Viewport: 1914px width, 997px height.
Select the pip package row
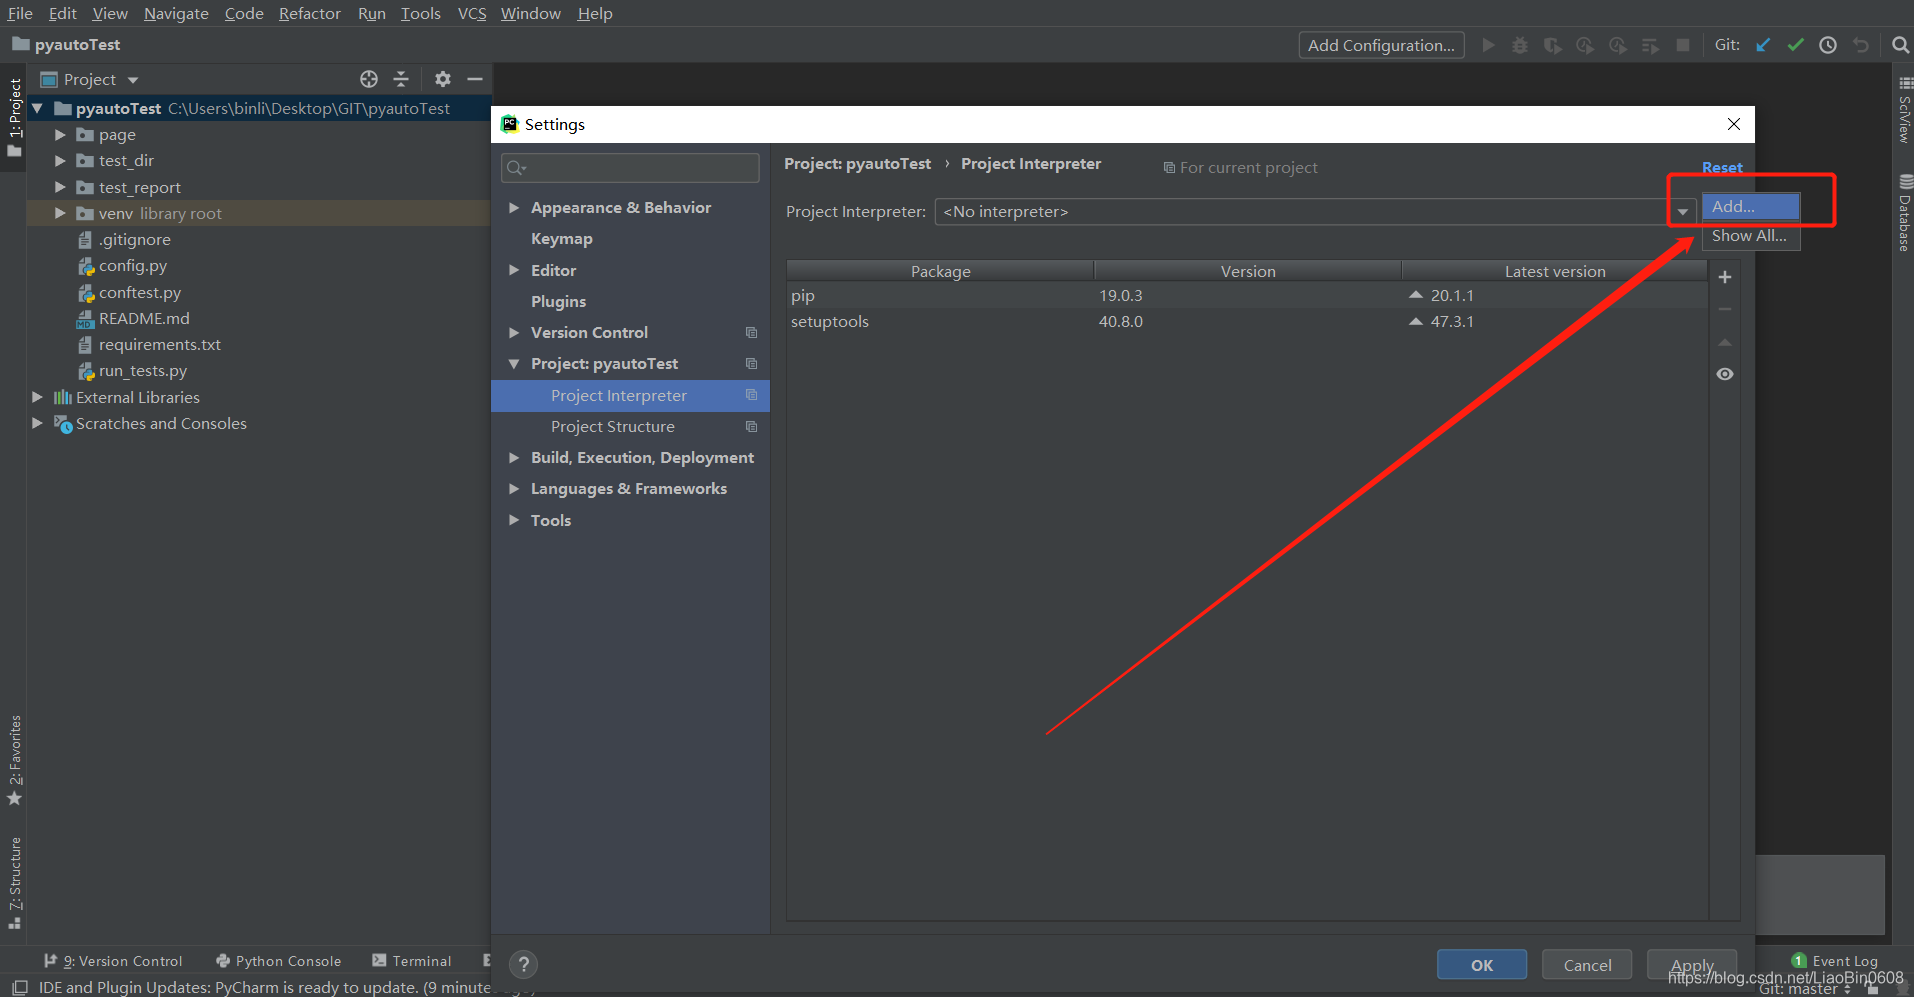coord(1247,295)
